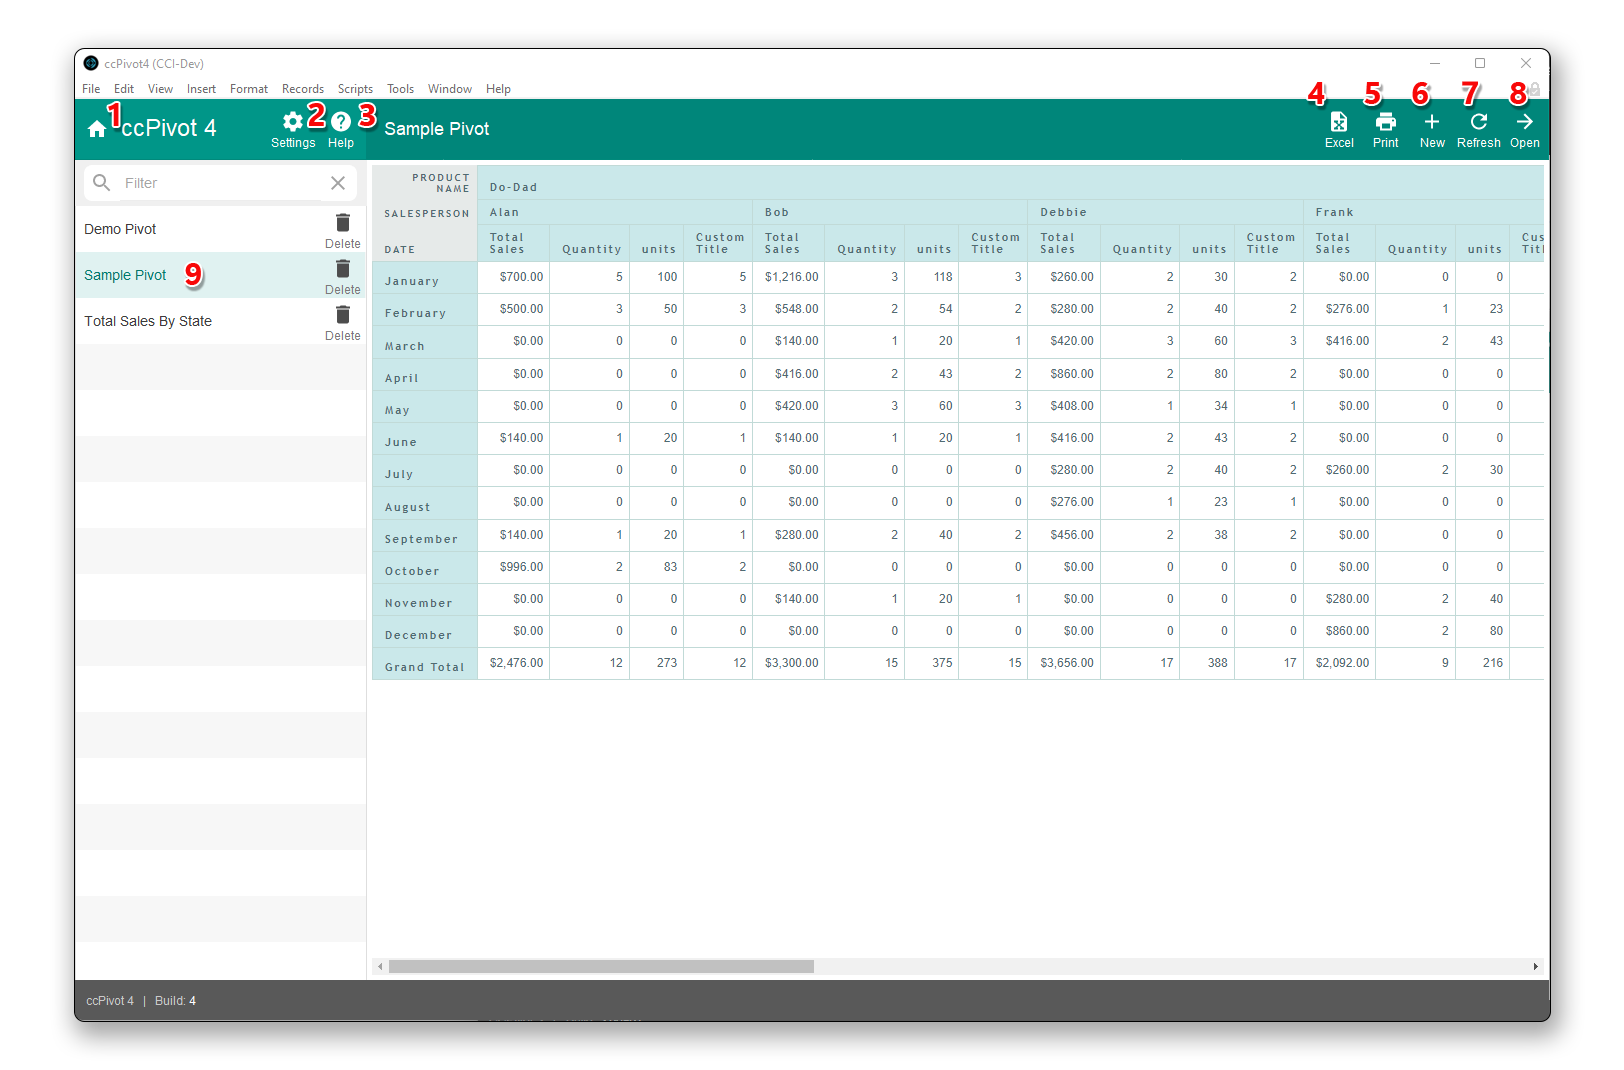
Task: Print the pivot using the Print icon
Action: [x=1386, y=122]
